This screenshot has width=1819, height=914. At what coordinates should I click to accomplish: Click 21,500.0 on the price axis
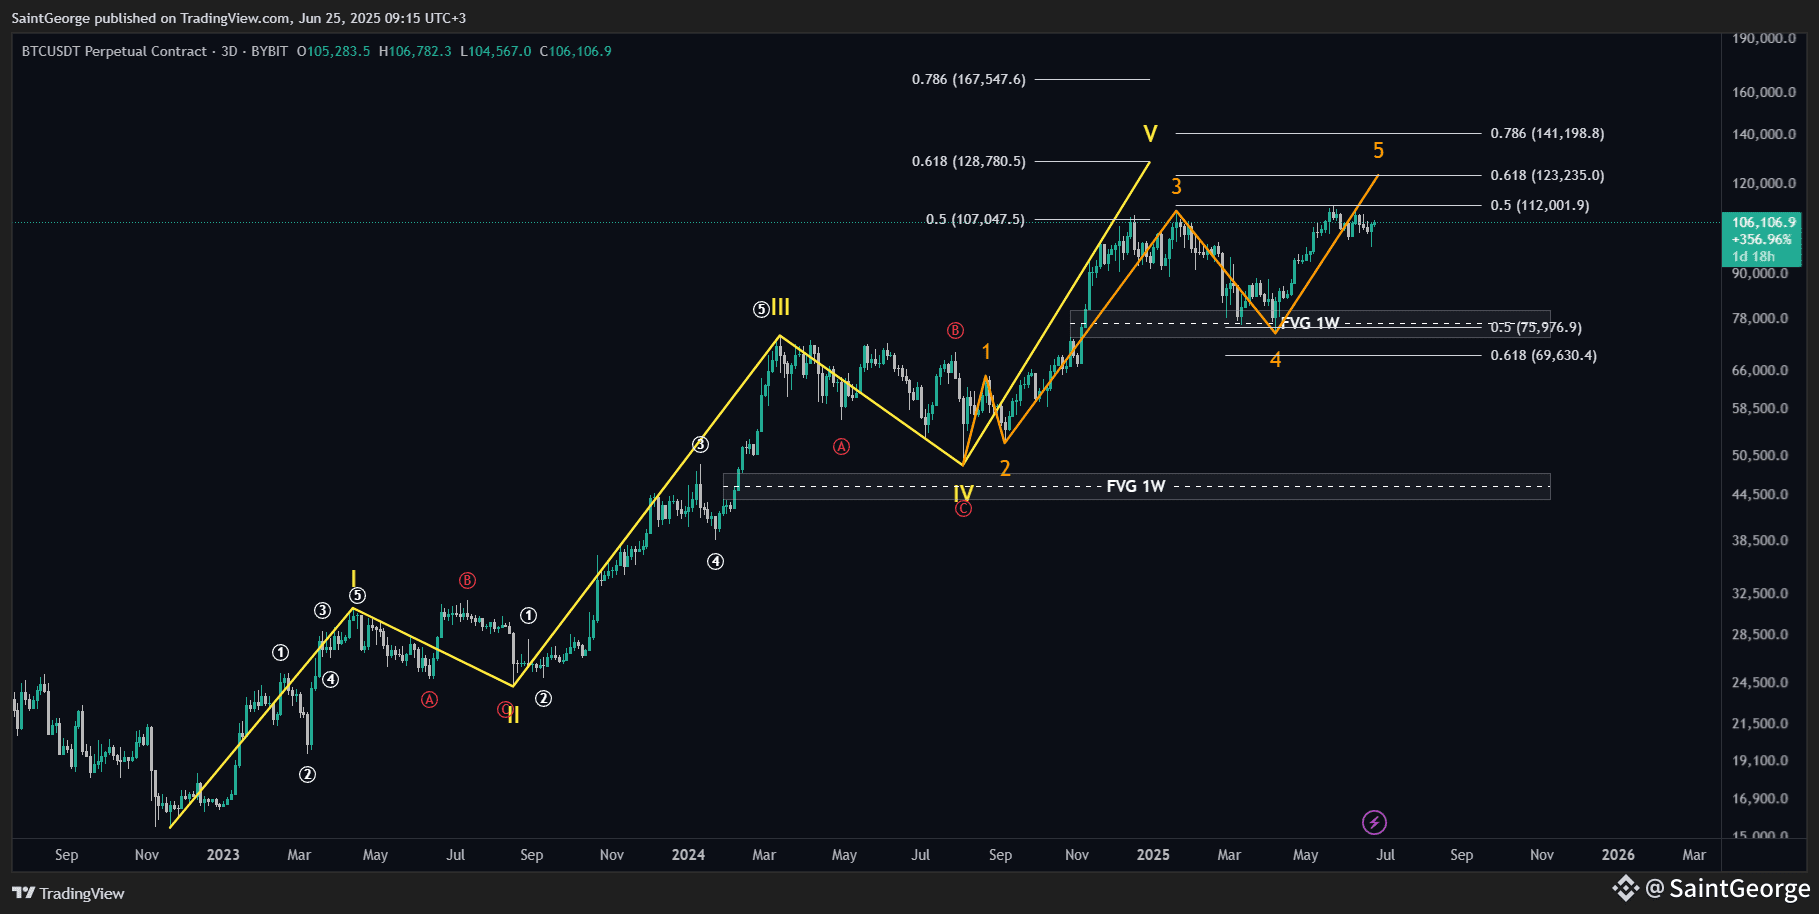click(x=1760, y=723)
